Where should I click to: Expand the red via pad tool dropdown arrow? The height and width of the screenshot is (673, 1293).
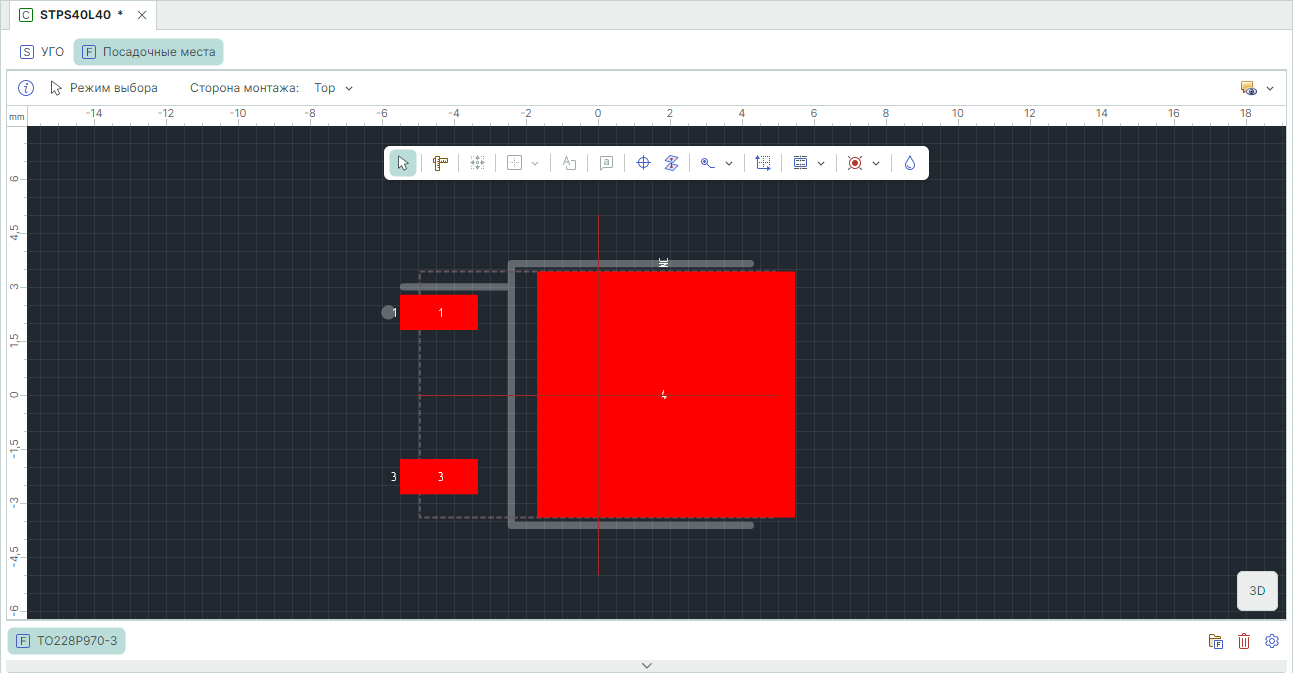tap(876, 163)
